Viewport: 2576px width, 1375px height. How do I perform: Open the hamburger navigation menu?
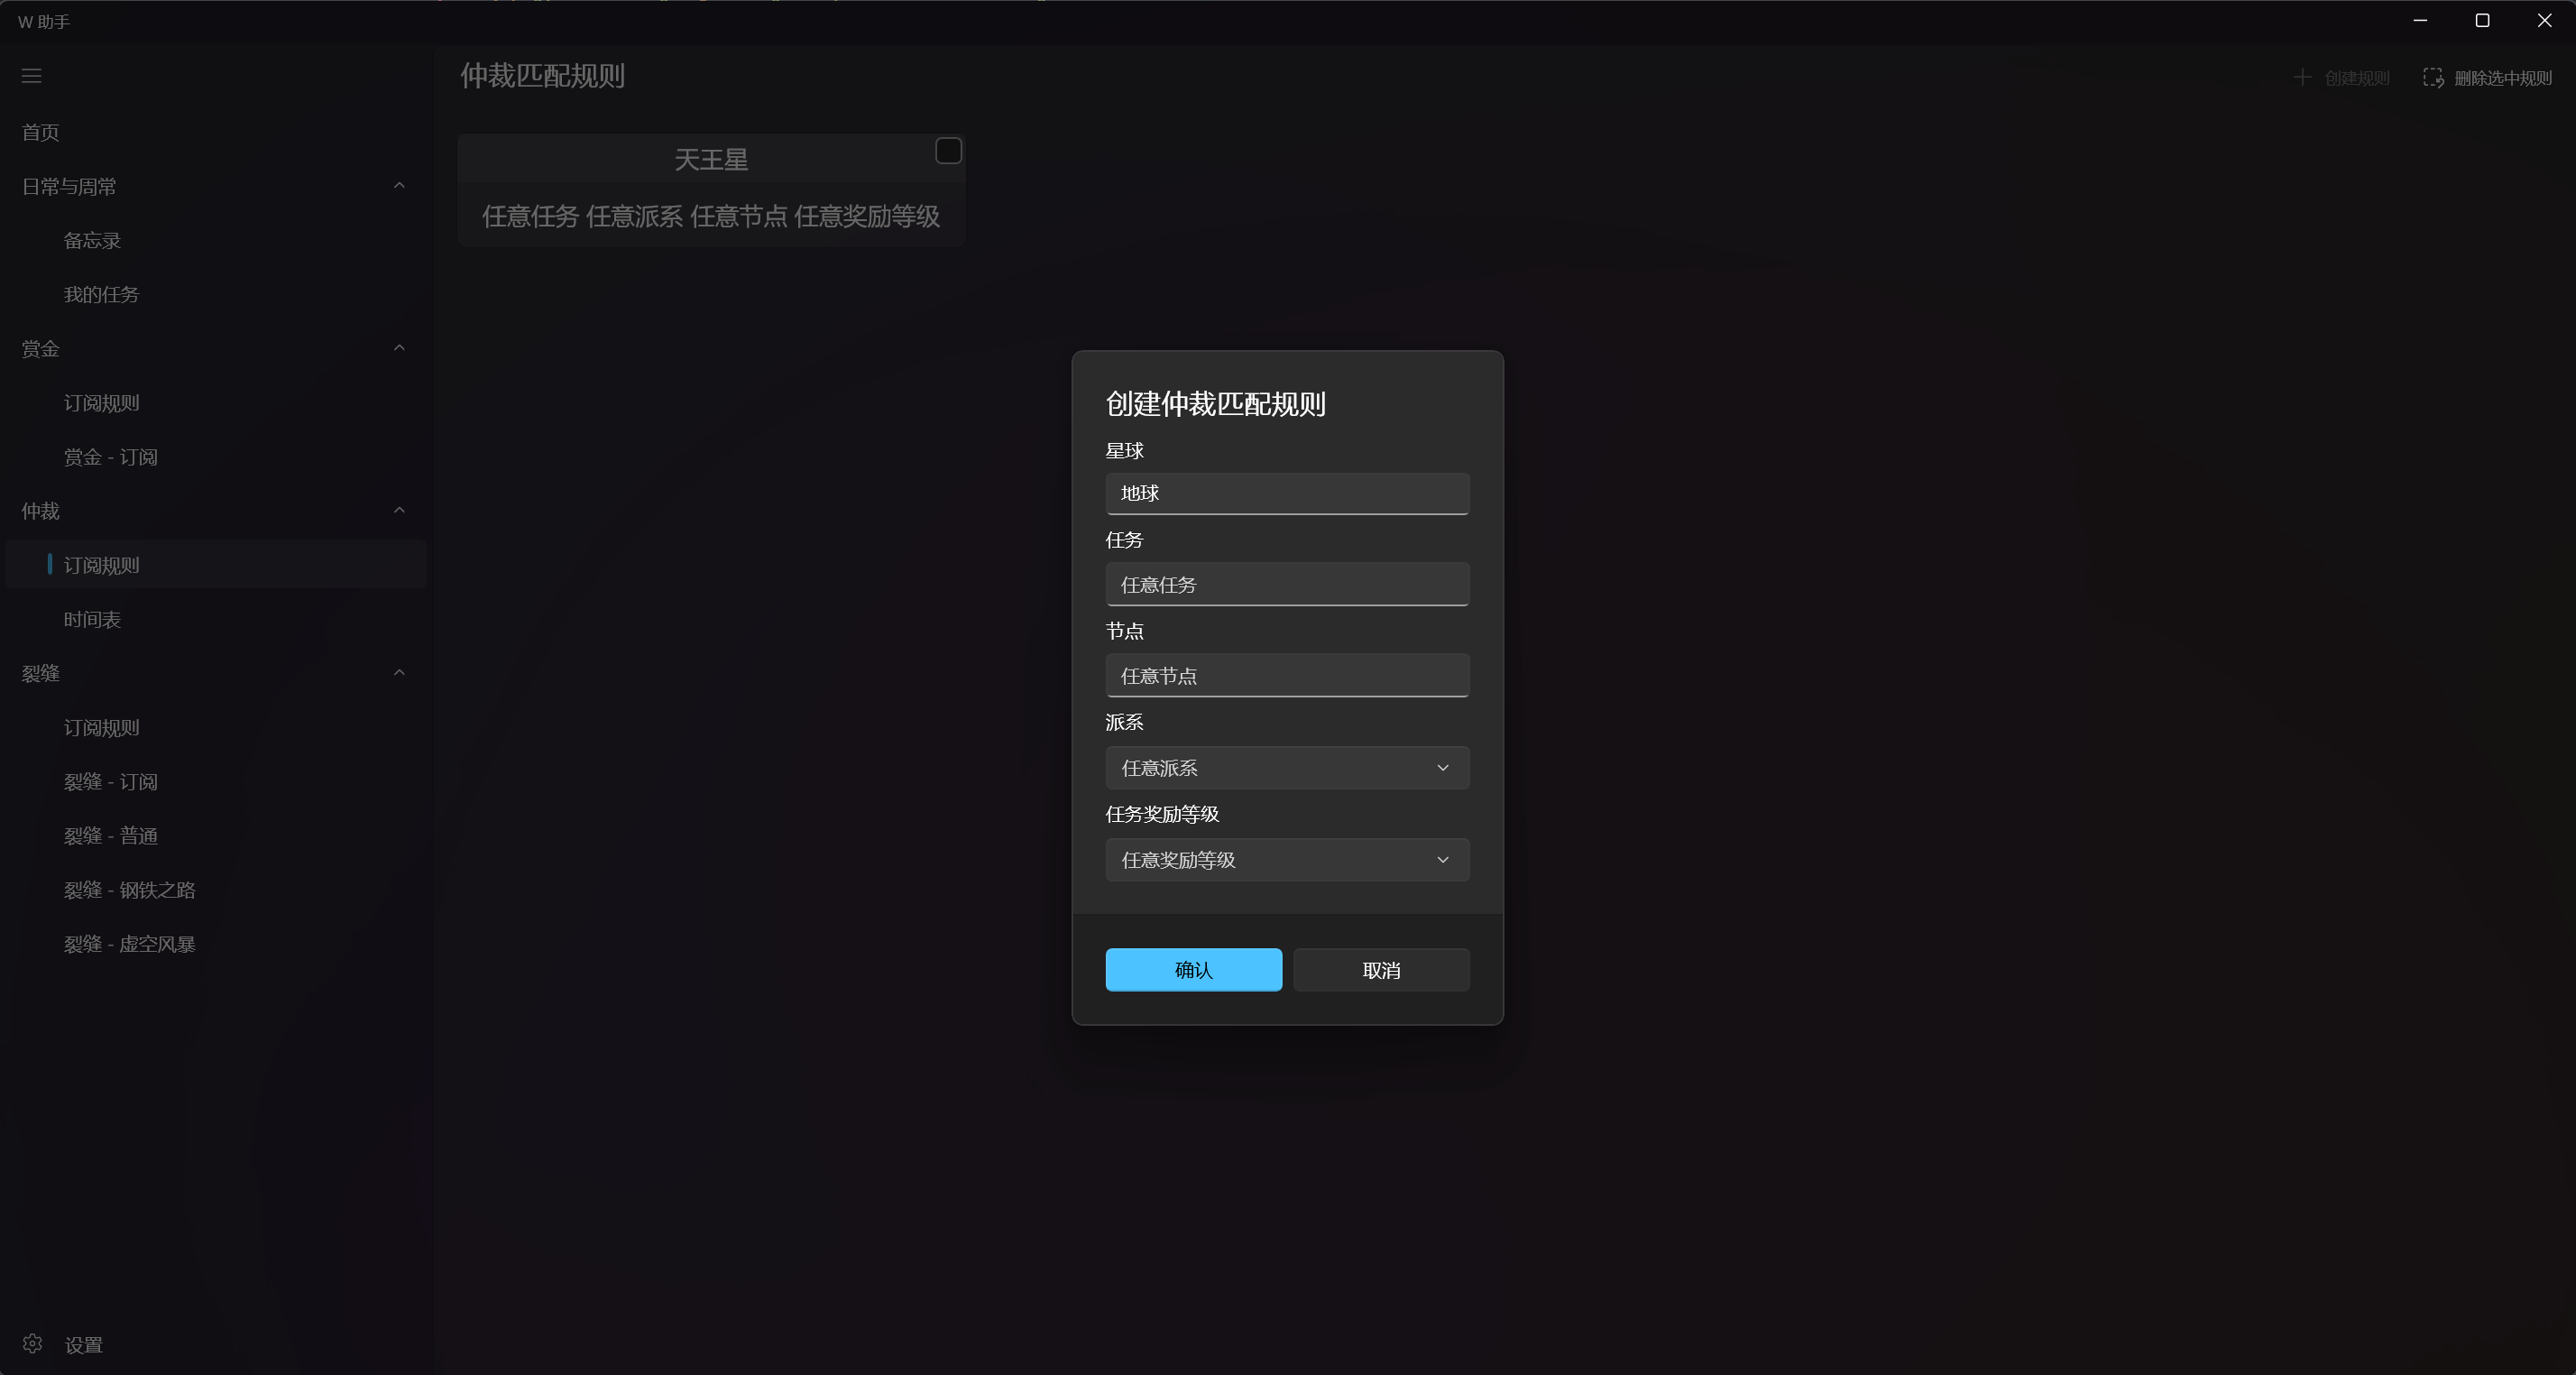click(31, 76)
